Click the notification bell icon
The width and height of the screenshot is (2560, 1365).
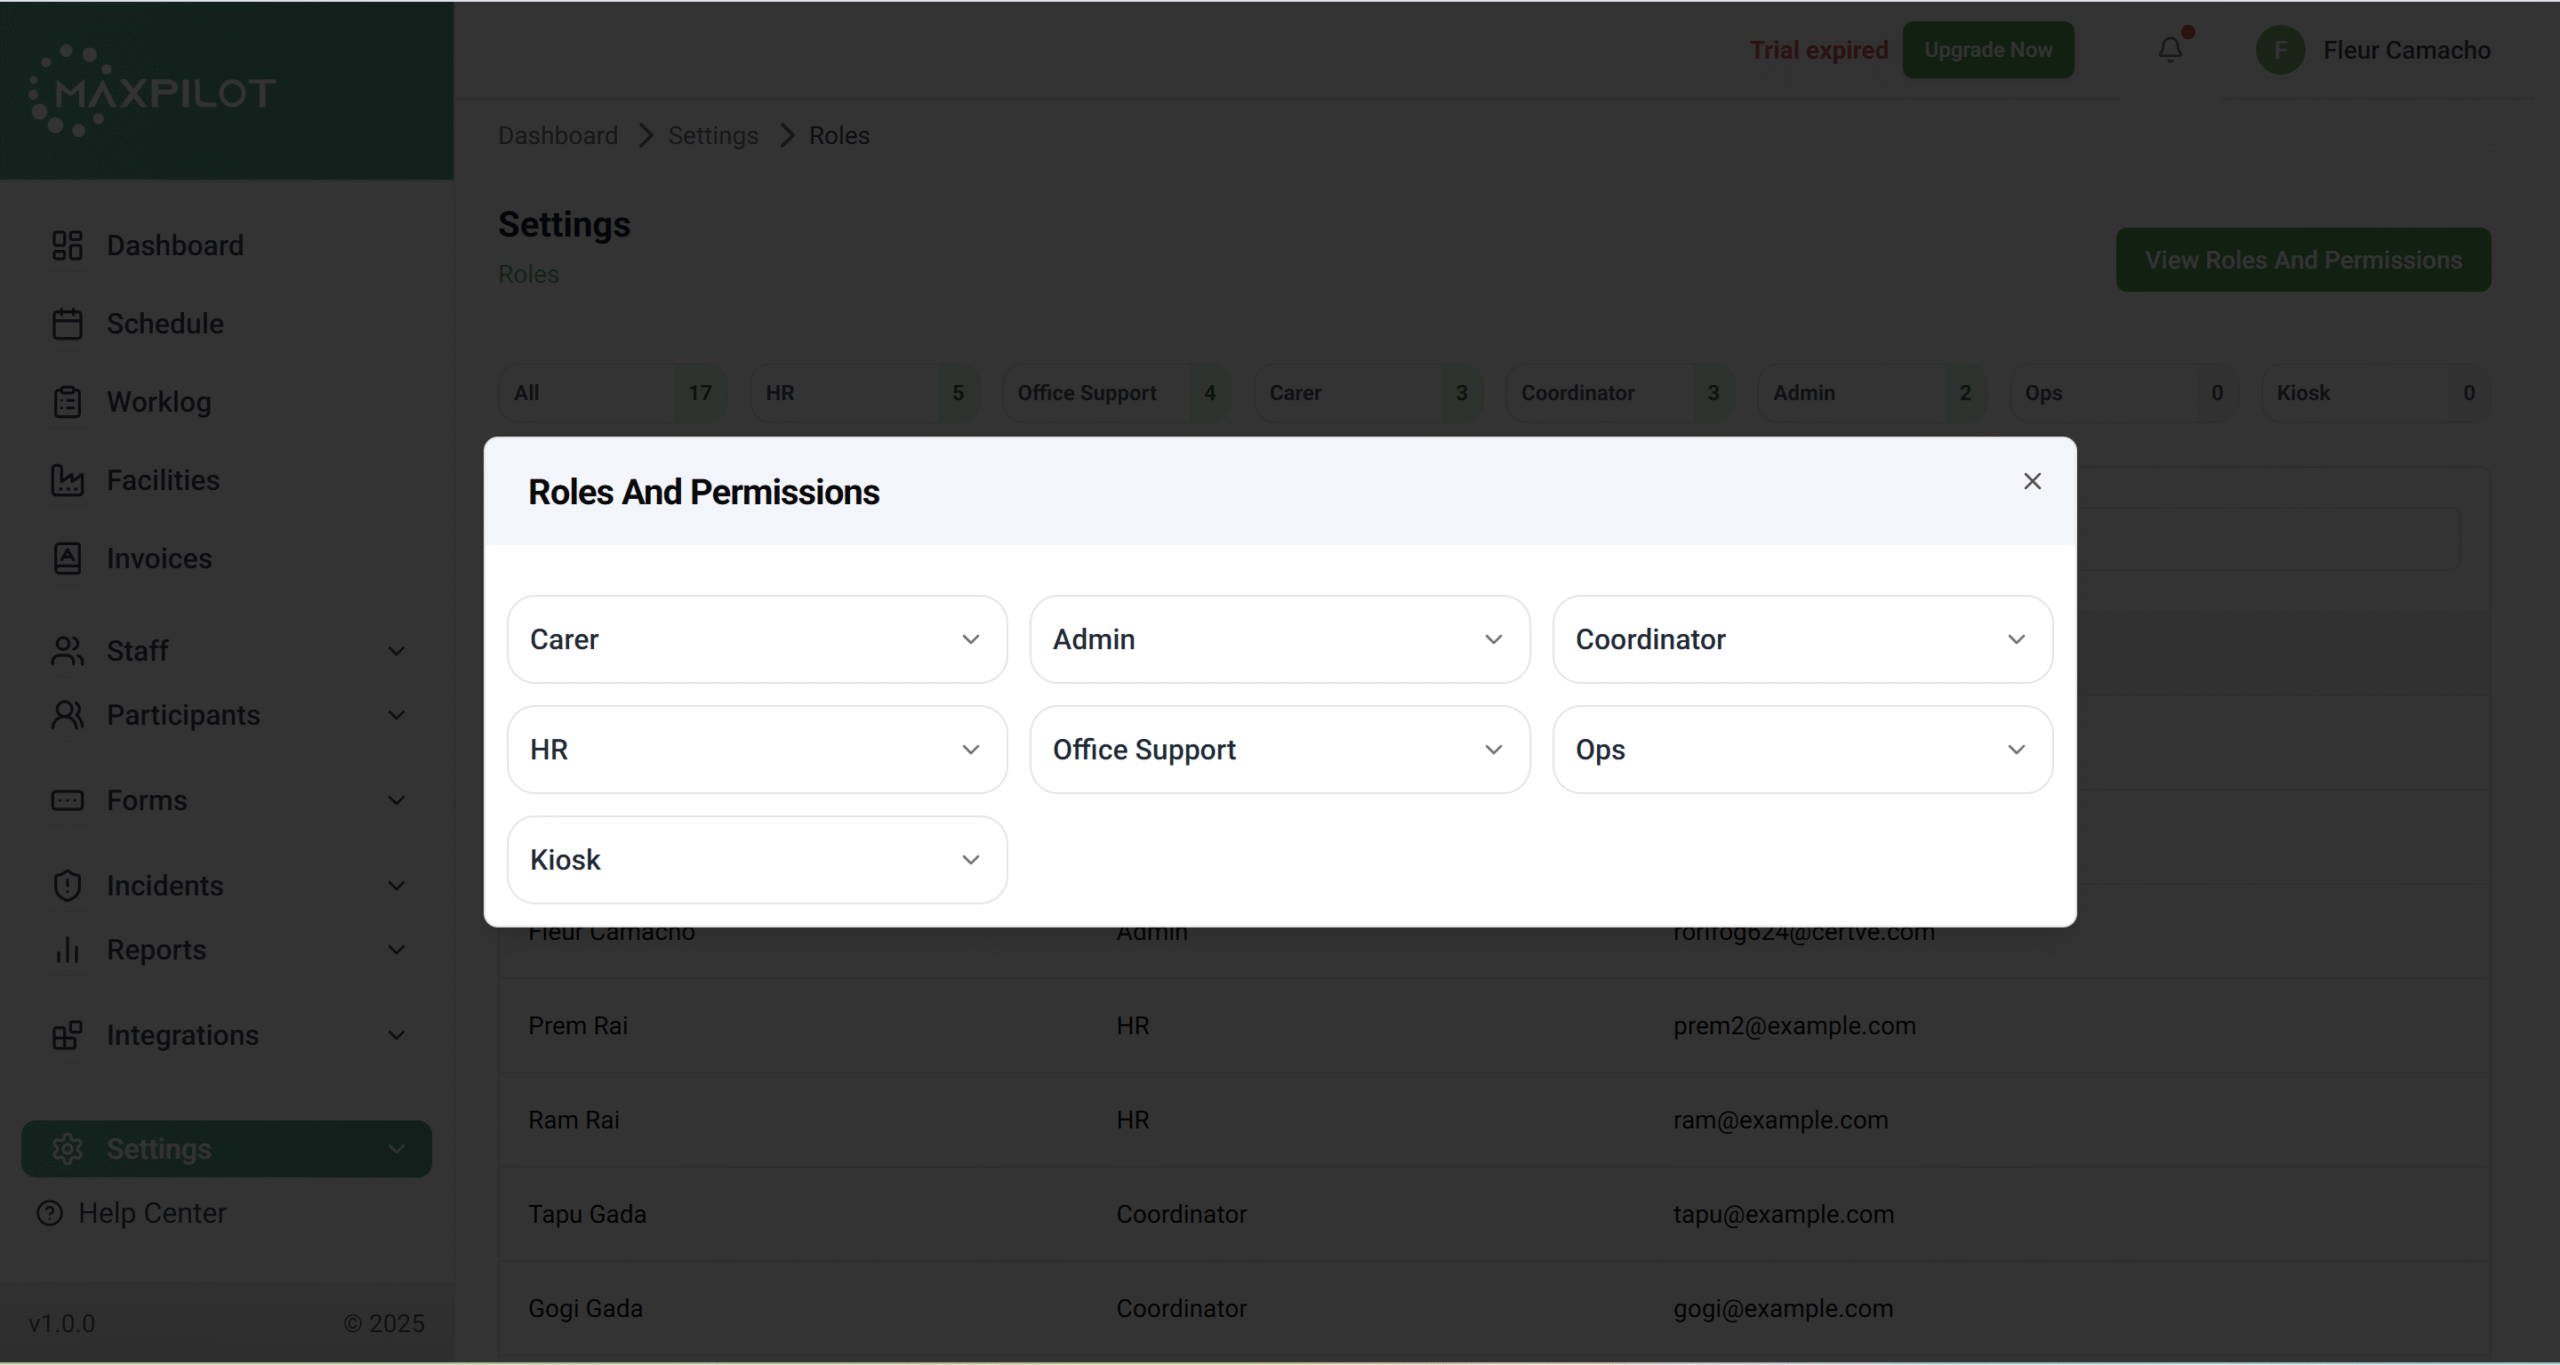tap(2169, 50)
